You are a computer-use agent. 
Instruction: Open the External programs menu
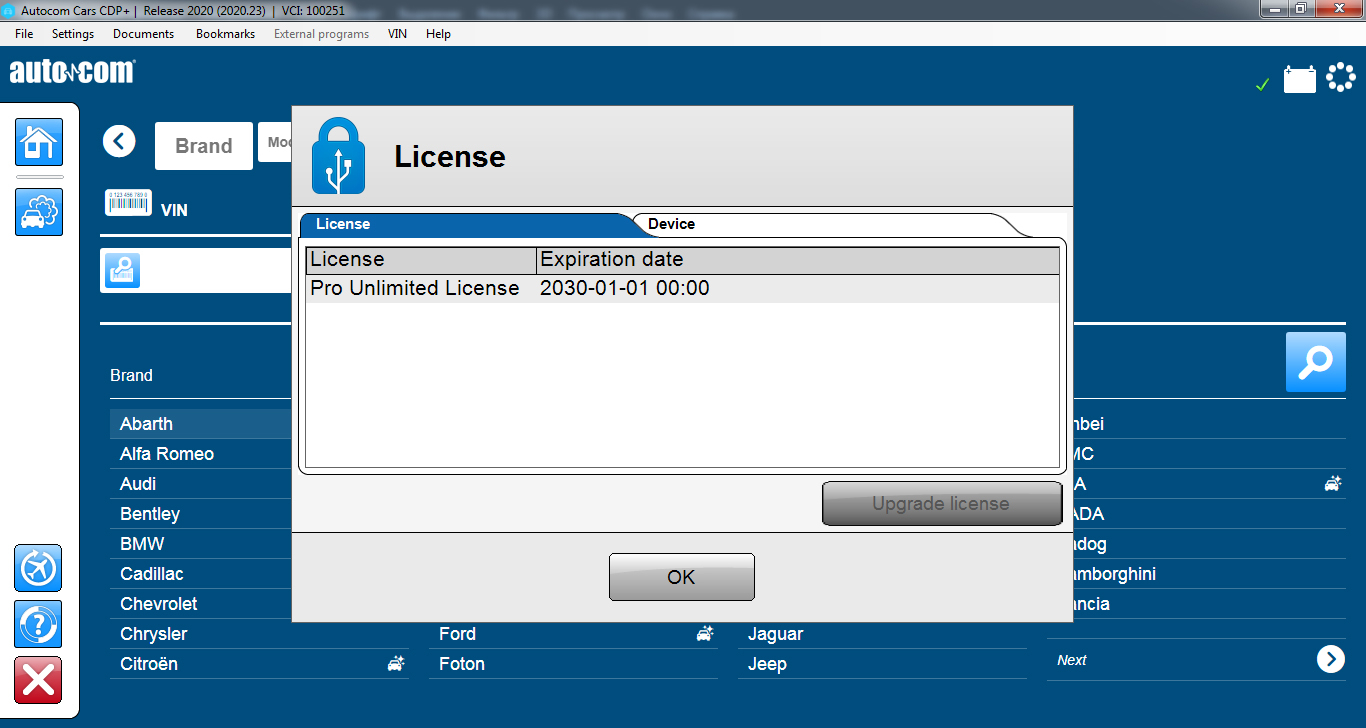click(x=321, y=34)
